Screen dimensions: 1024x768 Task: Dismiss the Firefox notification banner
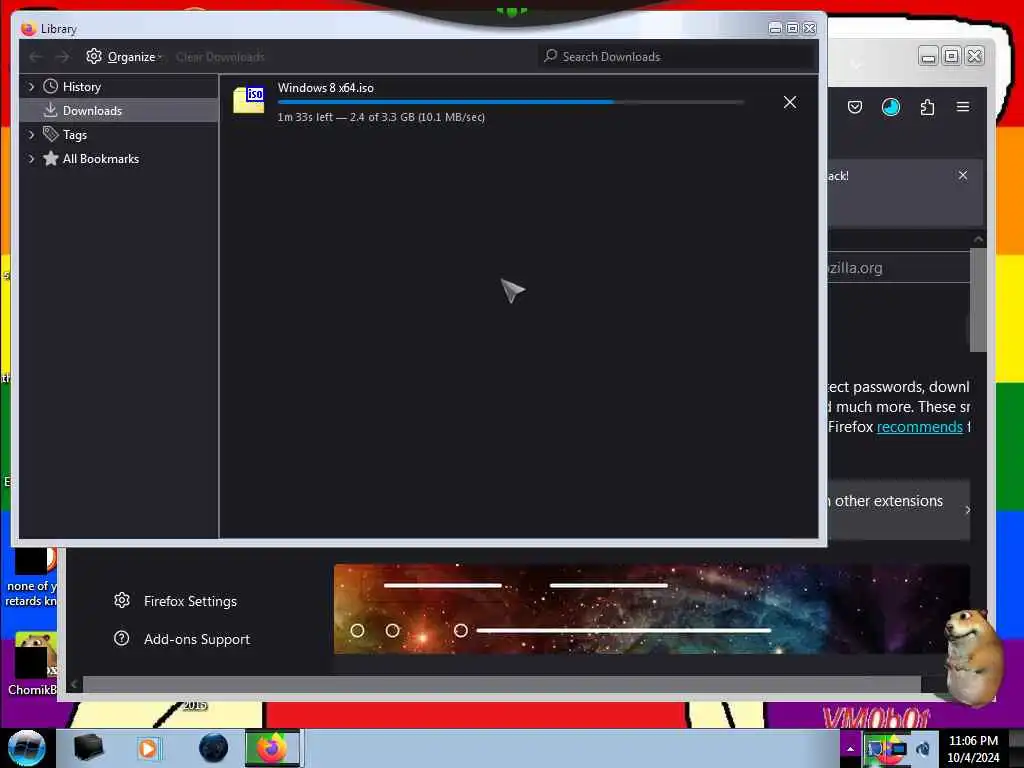coord(963,175)
